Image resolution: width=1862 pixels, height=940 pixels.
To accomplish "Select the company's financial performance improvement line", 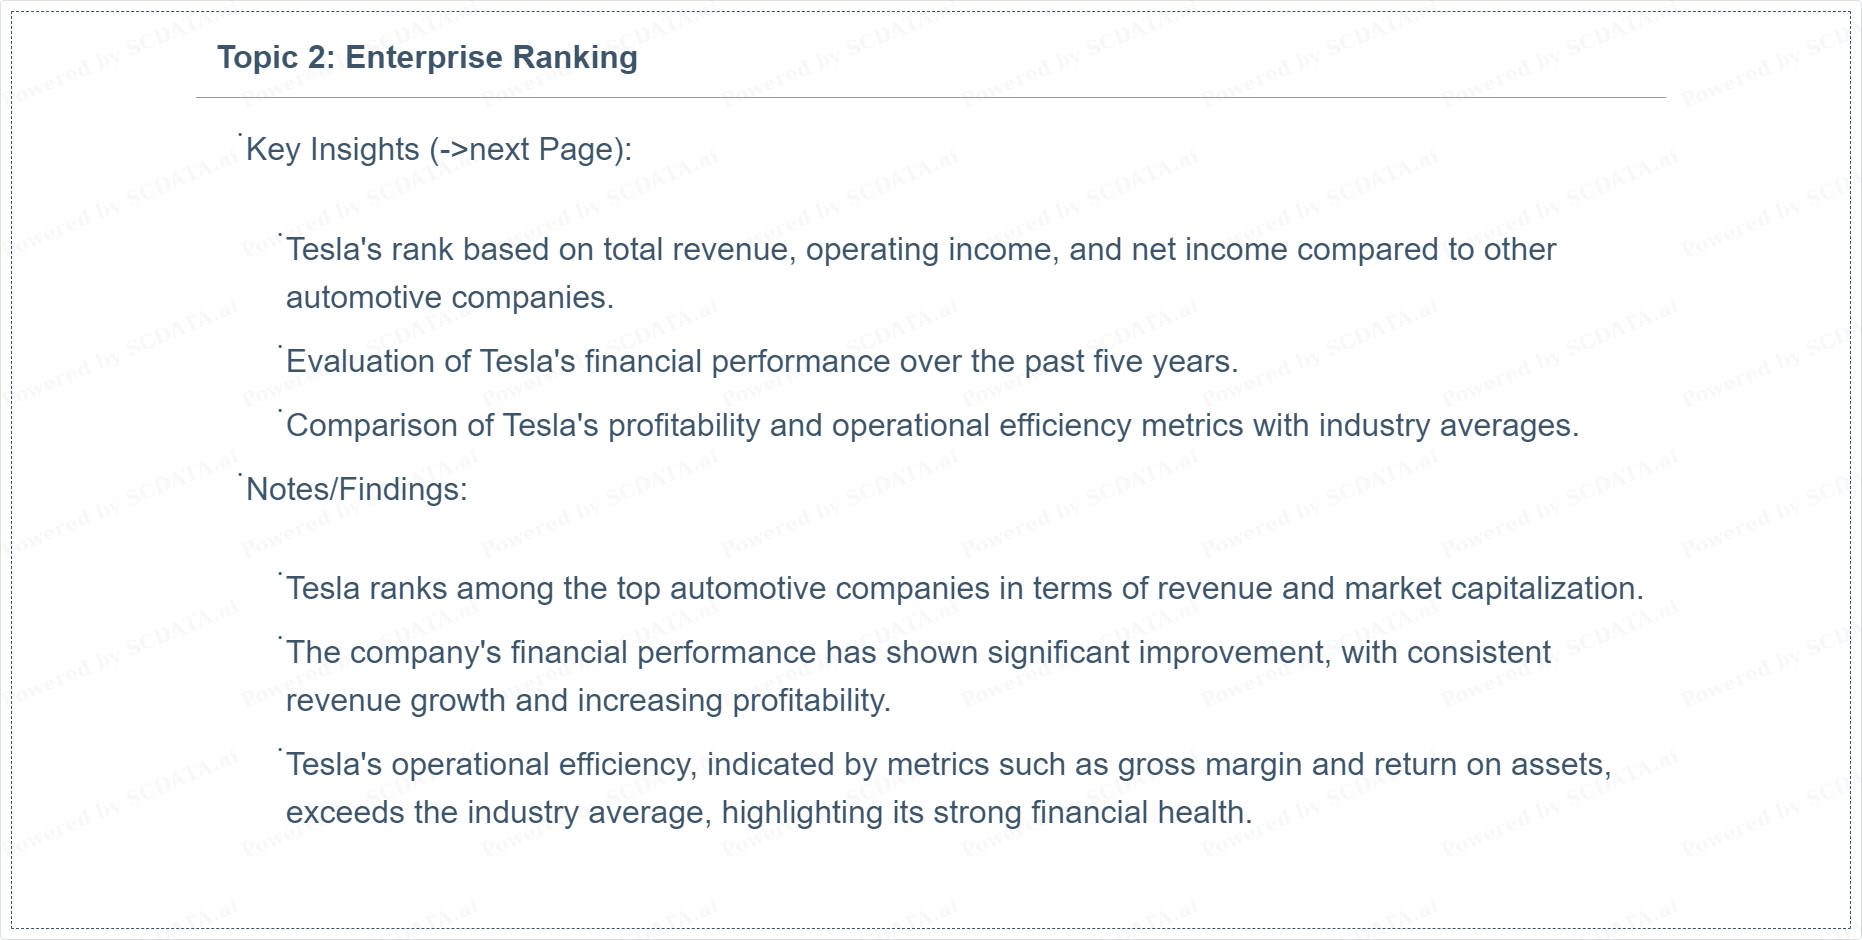I will coord(918,652).
